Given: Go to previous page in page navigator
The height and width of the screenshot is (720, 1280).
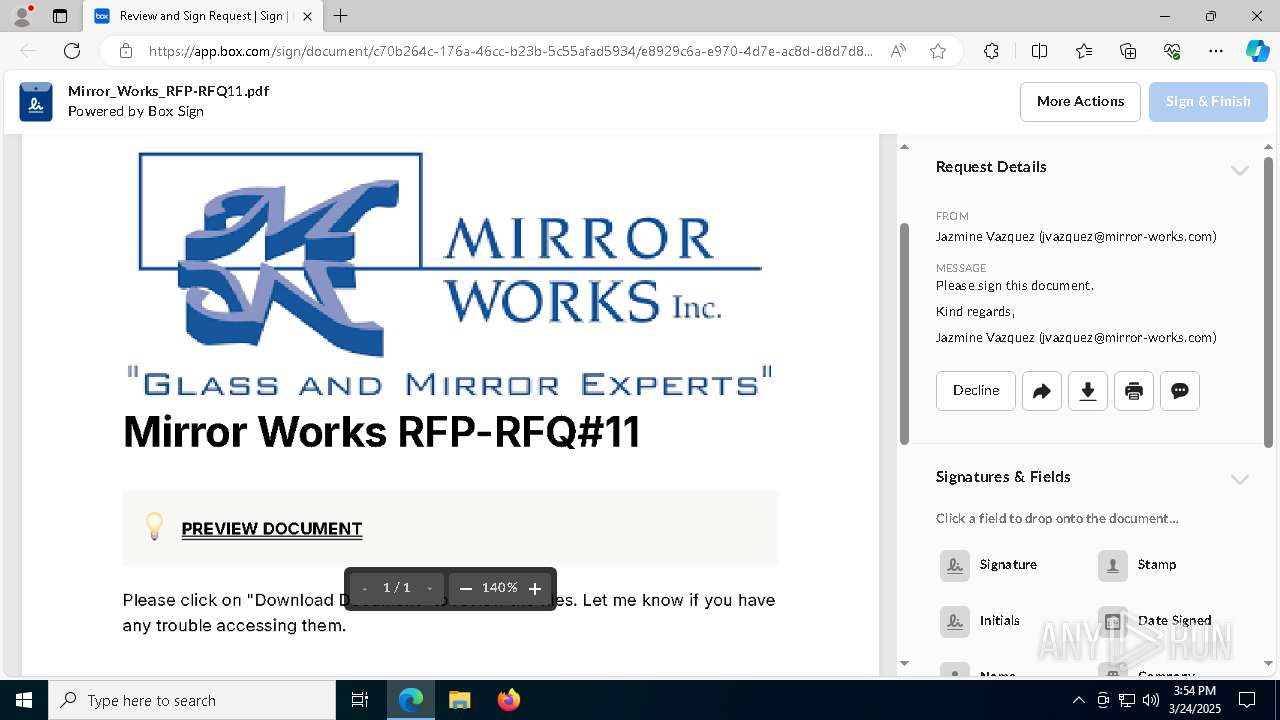Looking at the screenshot, I should pos(365,589).
